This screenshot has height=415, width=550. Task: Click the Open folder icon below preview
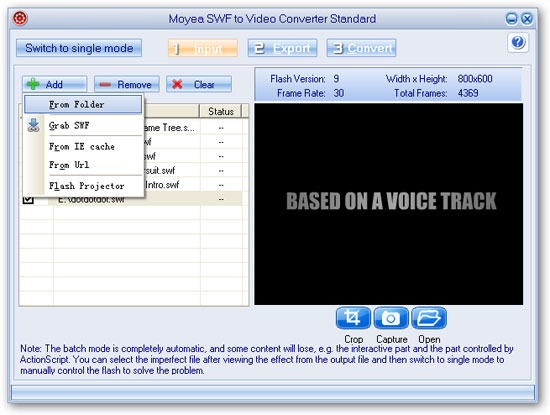click(429, 318)
